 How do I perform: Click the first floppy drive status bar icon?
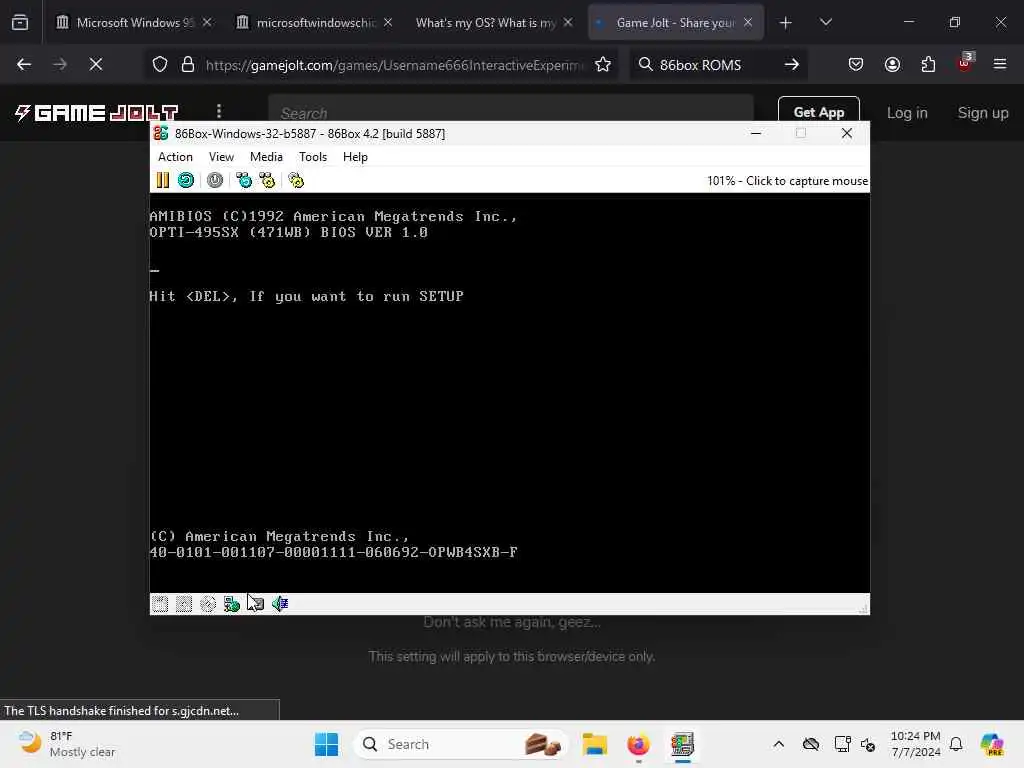160,604
